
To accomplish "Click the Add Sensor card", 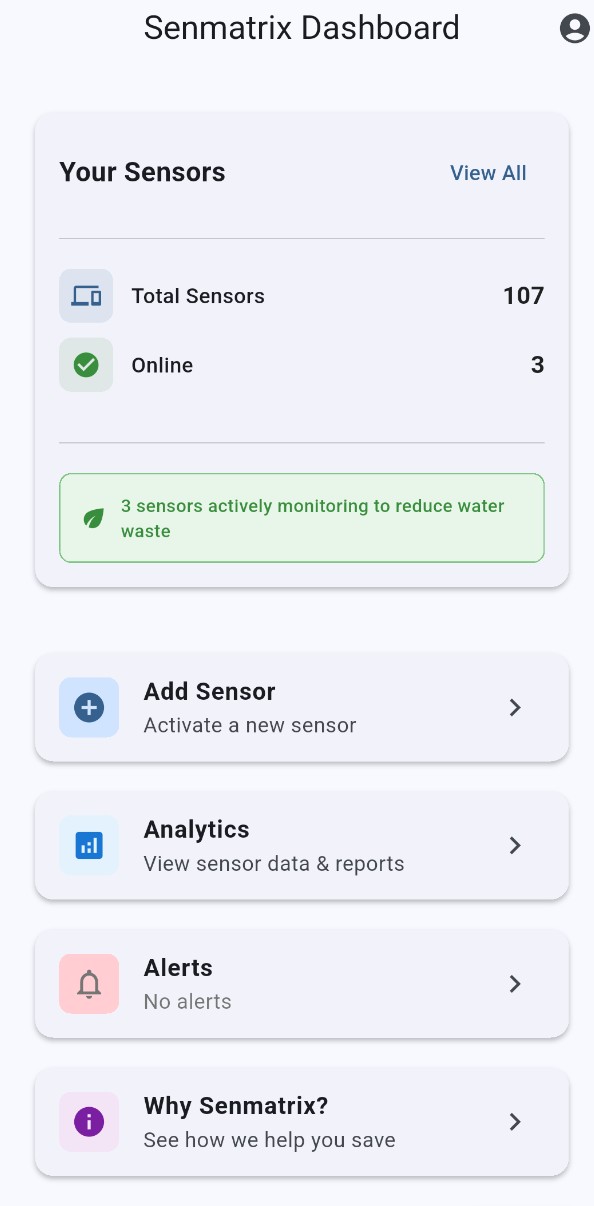I will [301, 707].
